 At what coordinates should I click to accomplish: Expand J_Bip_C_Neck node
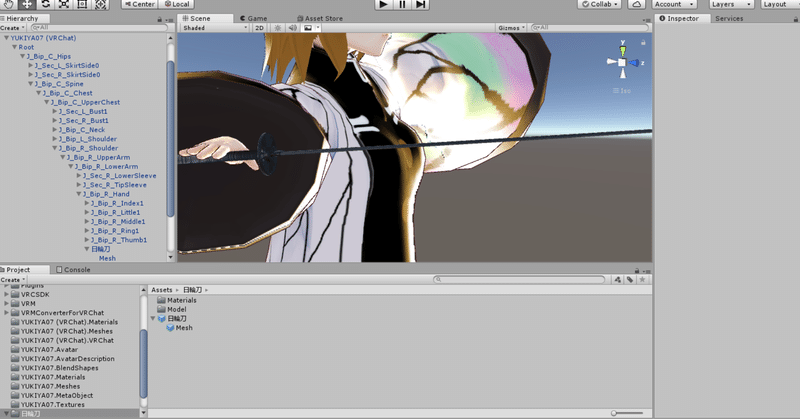[x=55, y=130]
